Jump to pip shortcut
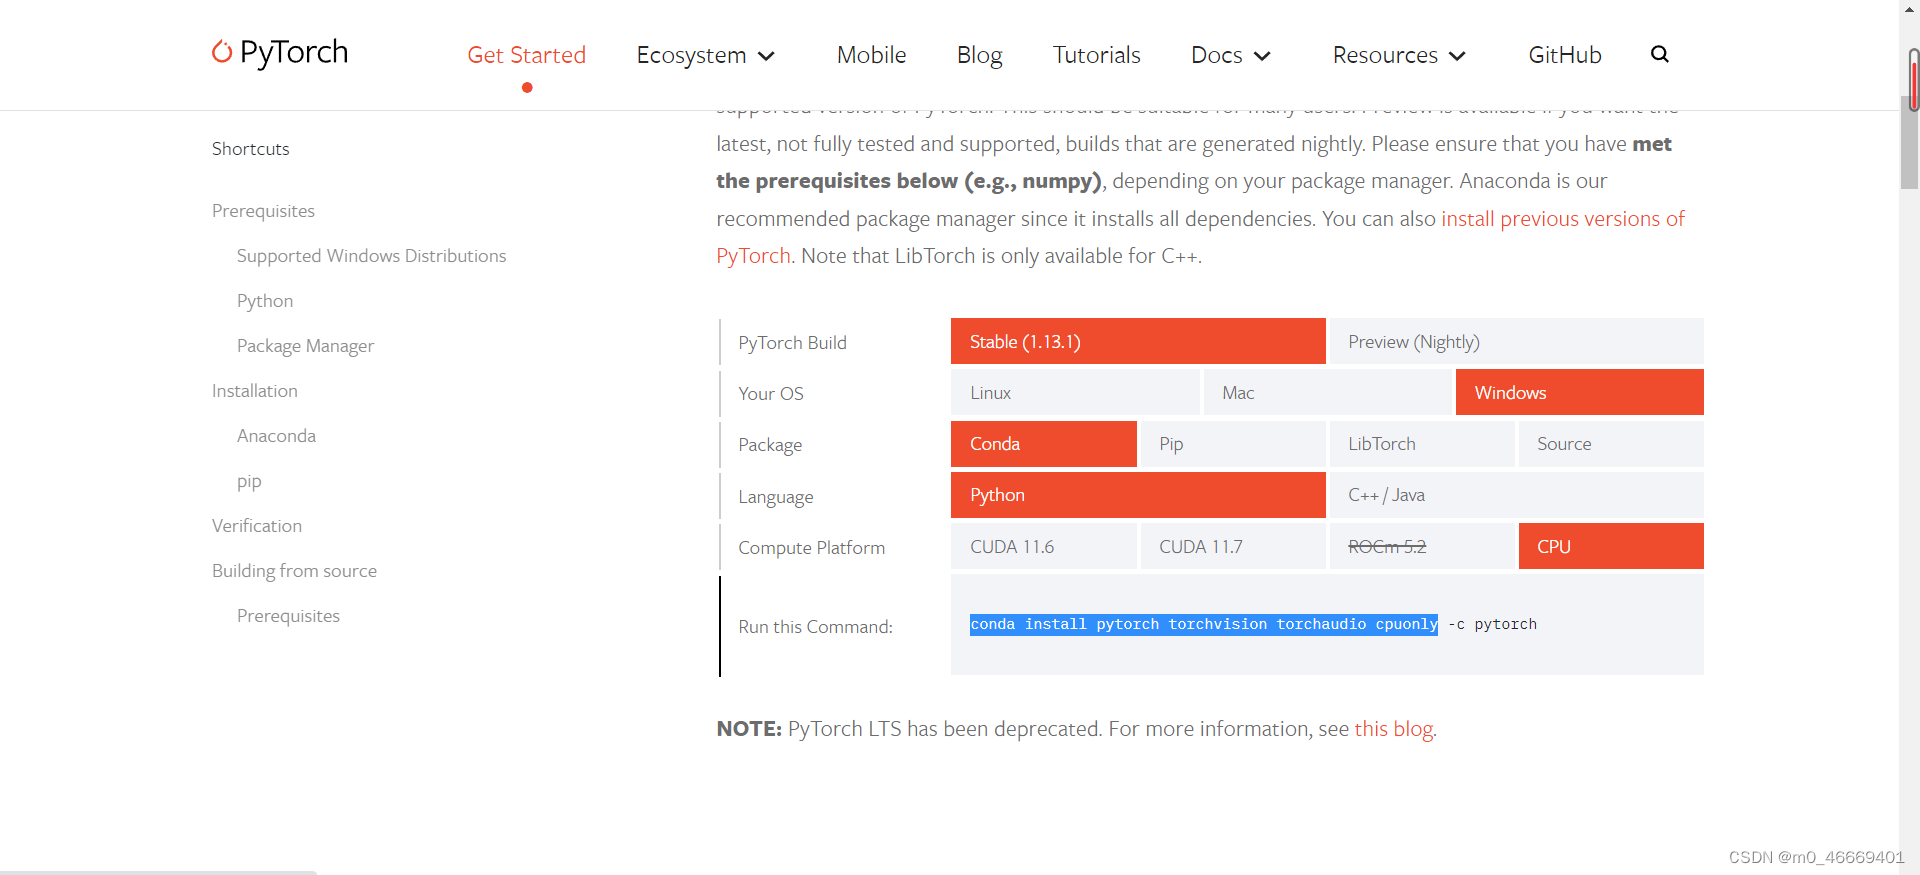The image size is (1920, 875). 249,481
